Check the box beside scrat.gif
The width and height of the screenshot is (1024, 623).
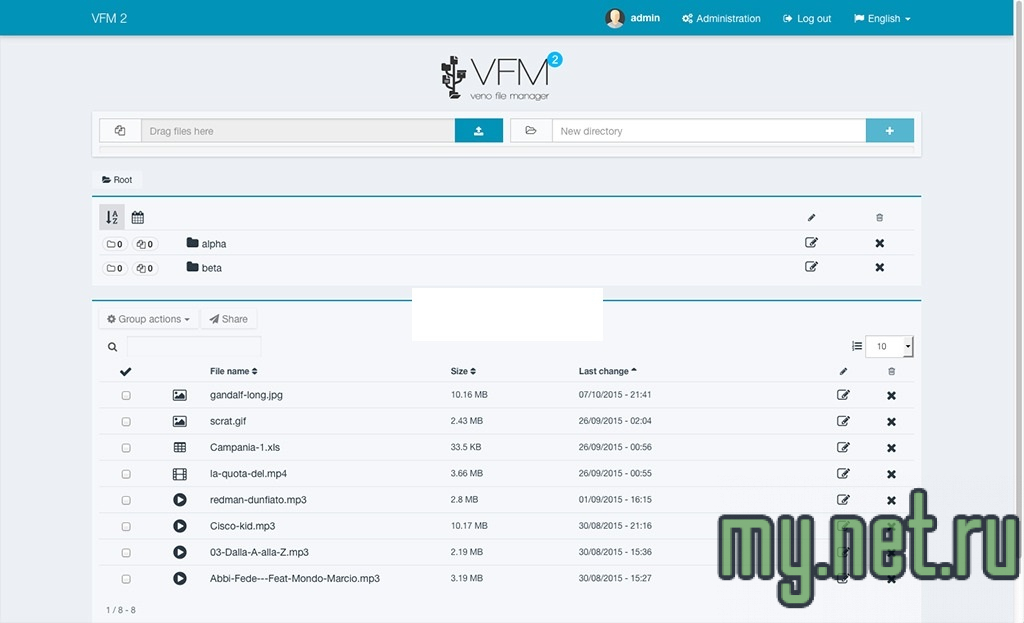coord(126,422)
